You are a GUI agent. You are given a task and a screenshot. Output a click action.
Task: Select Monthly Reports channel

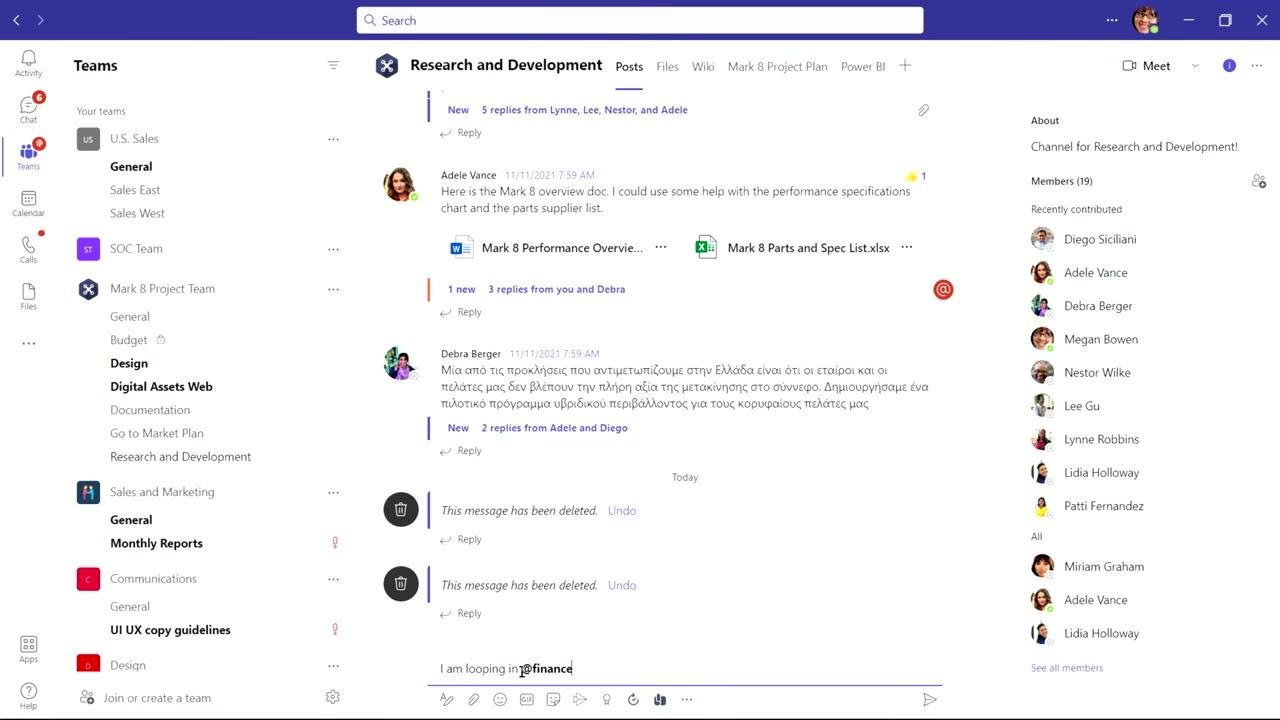[x=156, y=544]
